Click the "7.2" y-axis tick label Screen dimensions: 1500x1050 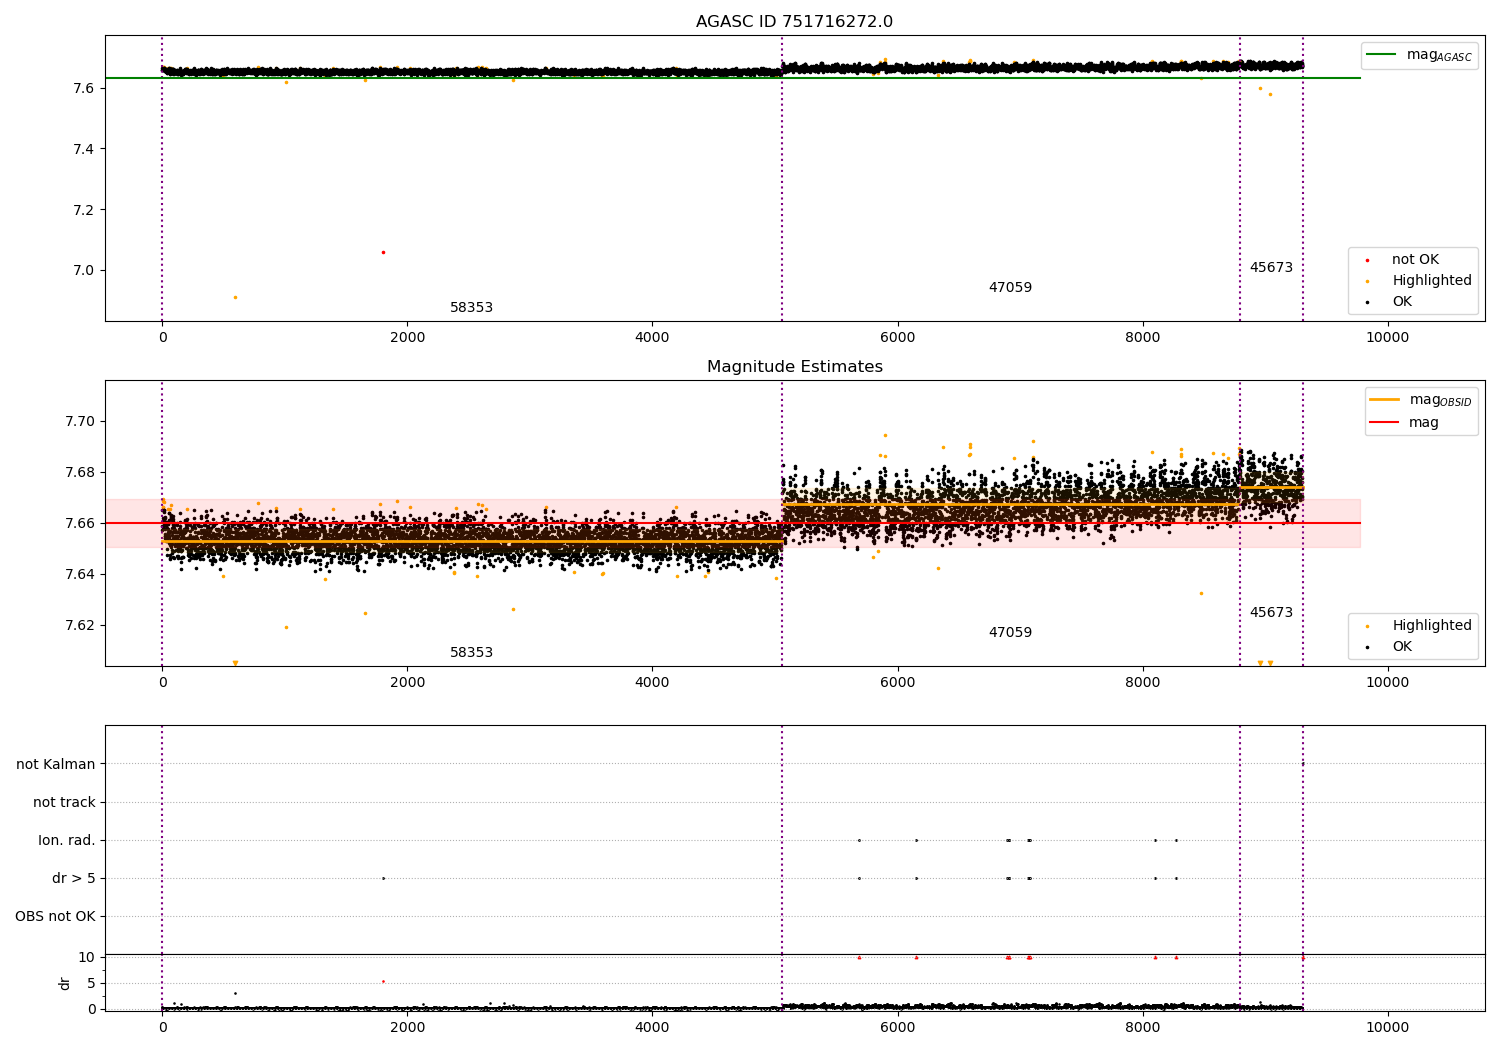[83, 210]
